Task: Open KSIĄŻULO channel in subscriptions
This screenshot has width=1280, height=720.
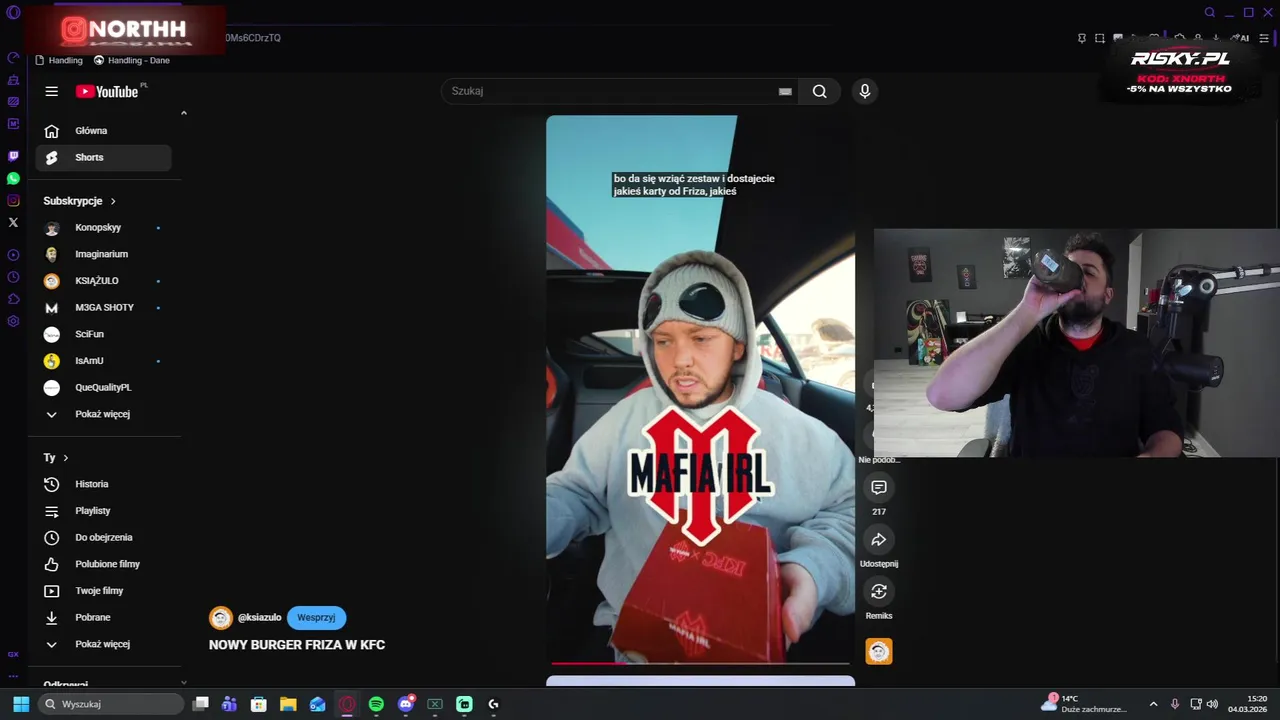Action: click(104, 281)
